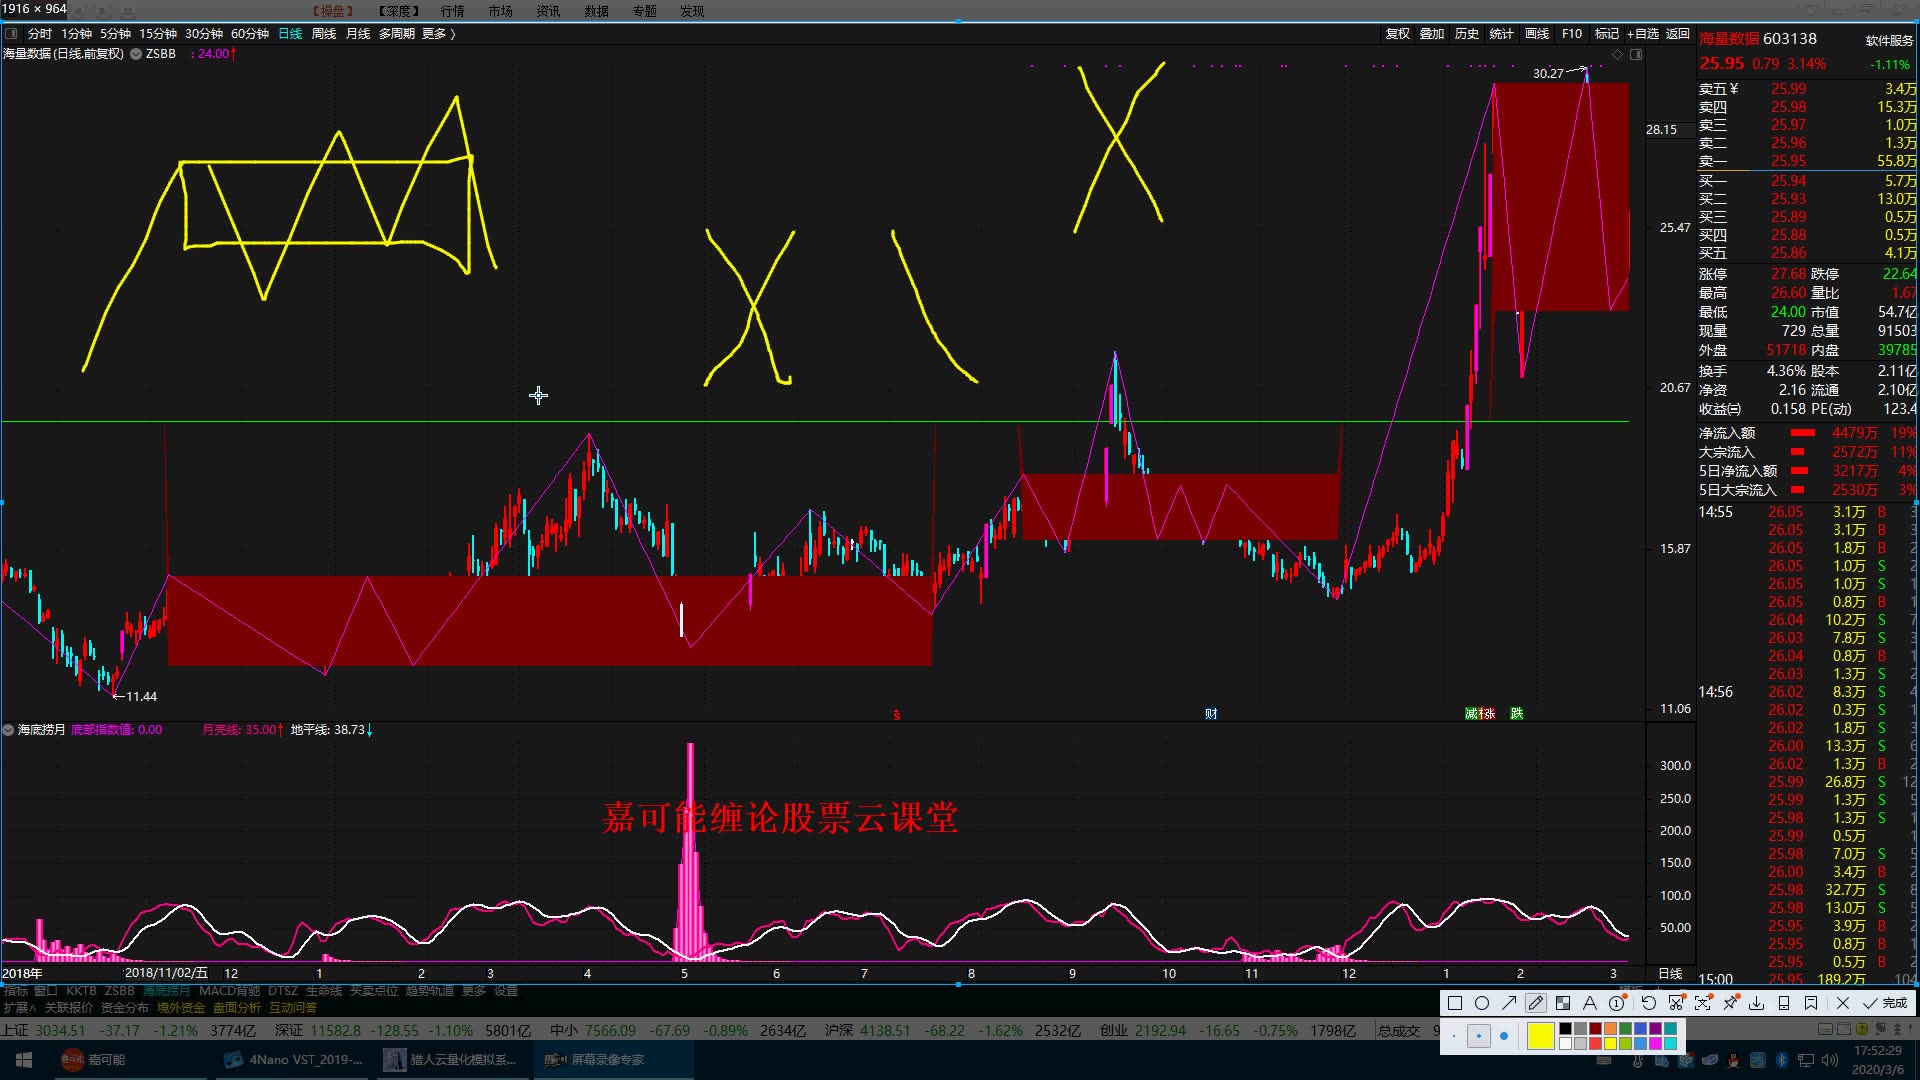Toggle the side panel icon above chart

1636,54
